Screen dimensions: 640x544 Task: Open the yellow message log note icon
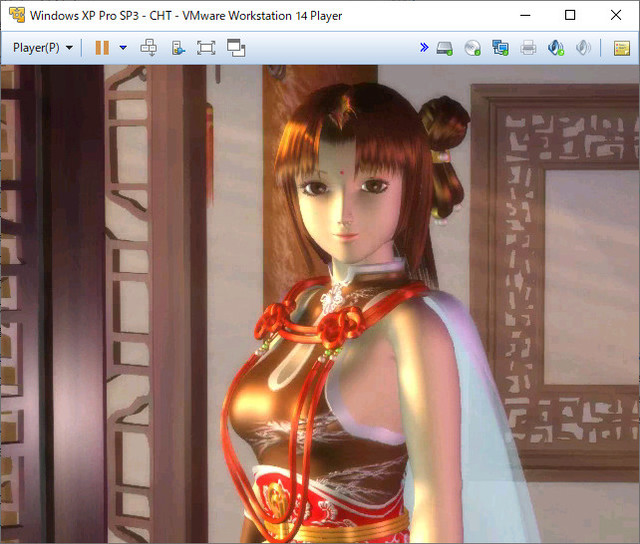622,48
